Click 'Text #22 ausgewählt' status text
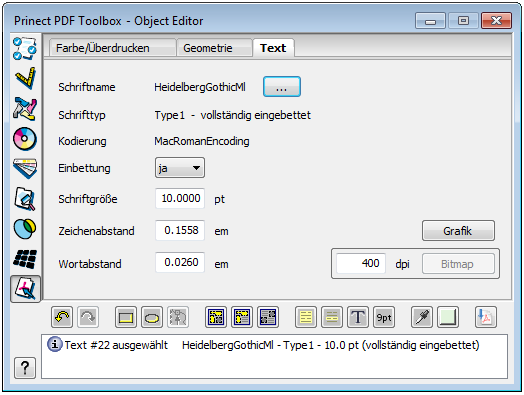The image size is (524, 395). (x=116, y=345)
